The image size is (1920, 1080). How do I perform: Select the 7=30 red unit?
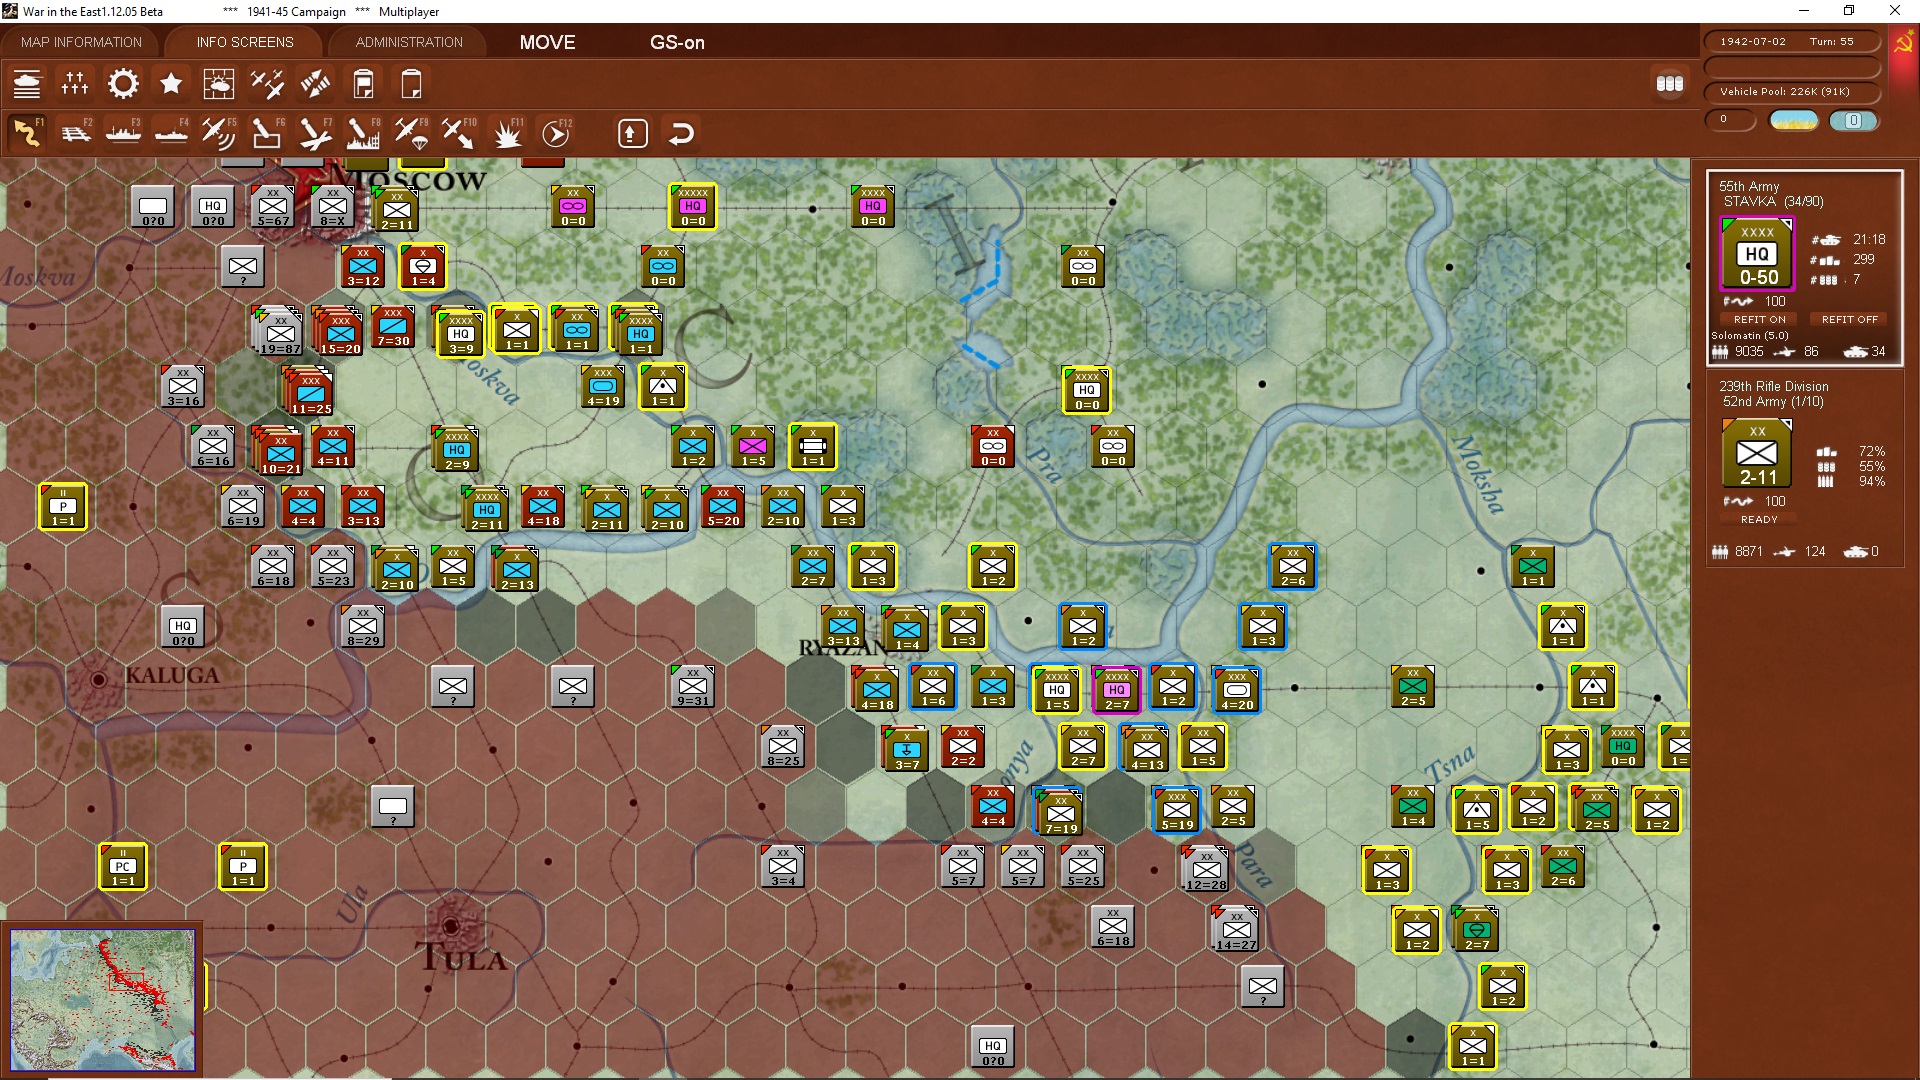(393, 326)
